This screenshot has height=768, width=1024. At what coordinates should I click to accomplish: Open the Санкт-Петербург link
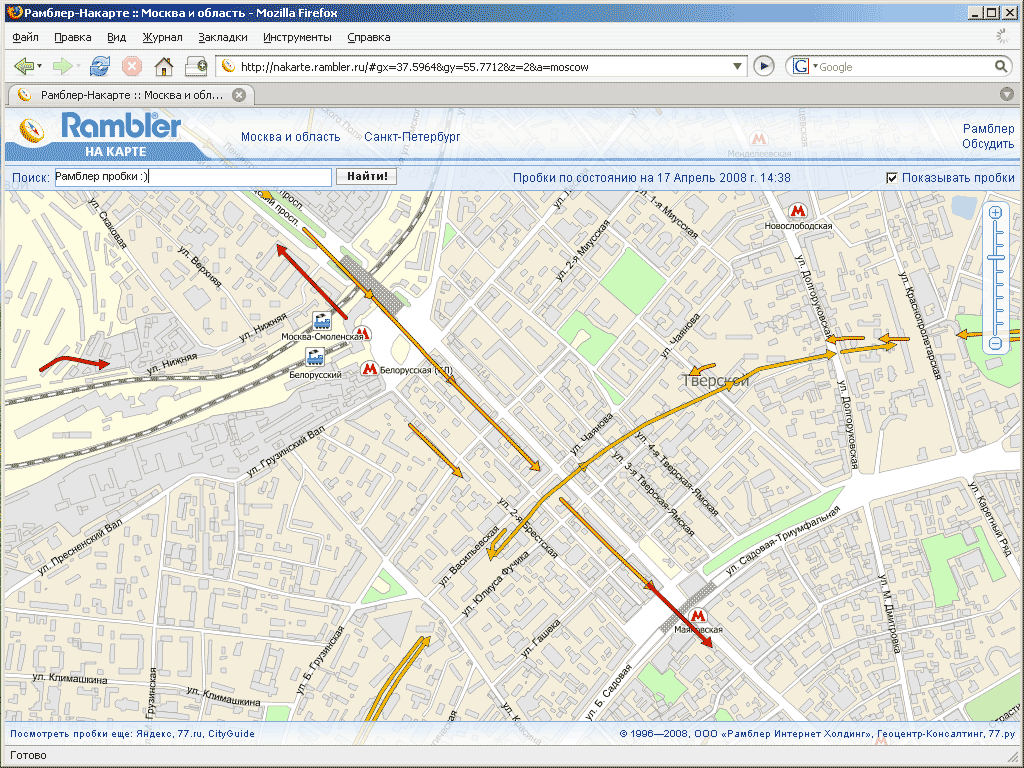pos(412,137)
